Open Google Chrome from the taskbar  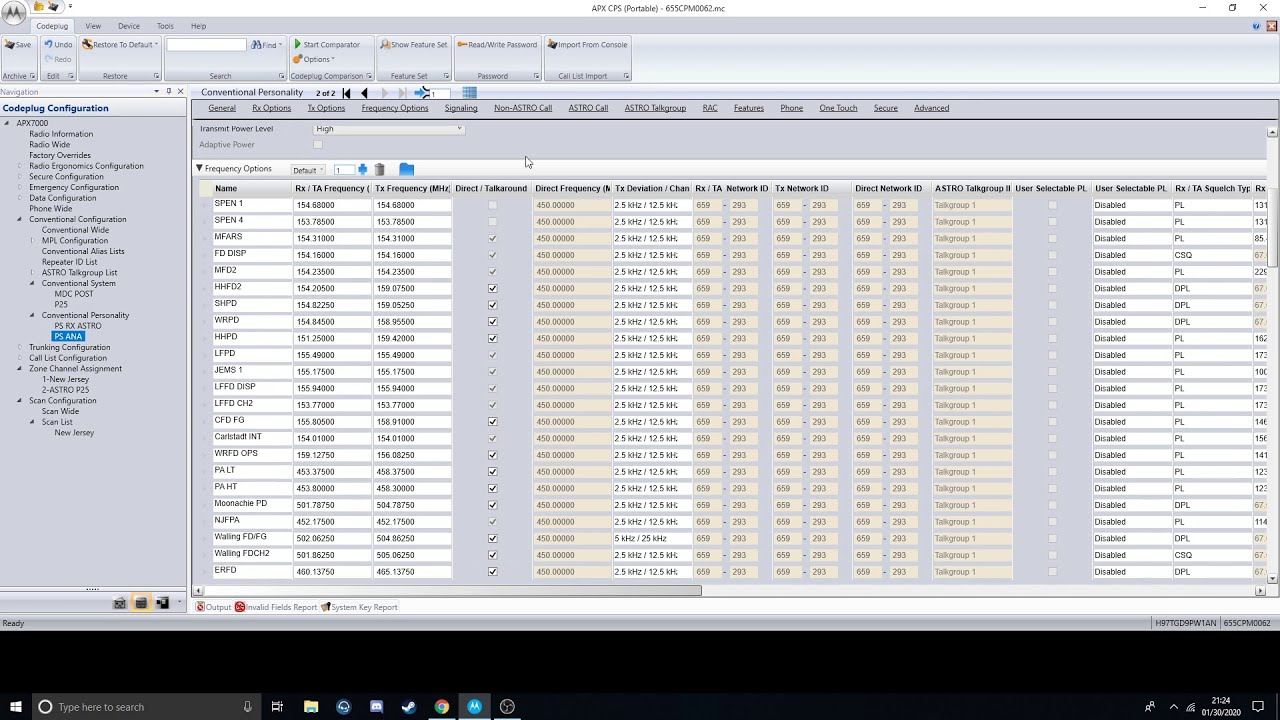(x=441, y=707)
